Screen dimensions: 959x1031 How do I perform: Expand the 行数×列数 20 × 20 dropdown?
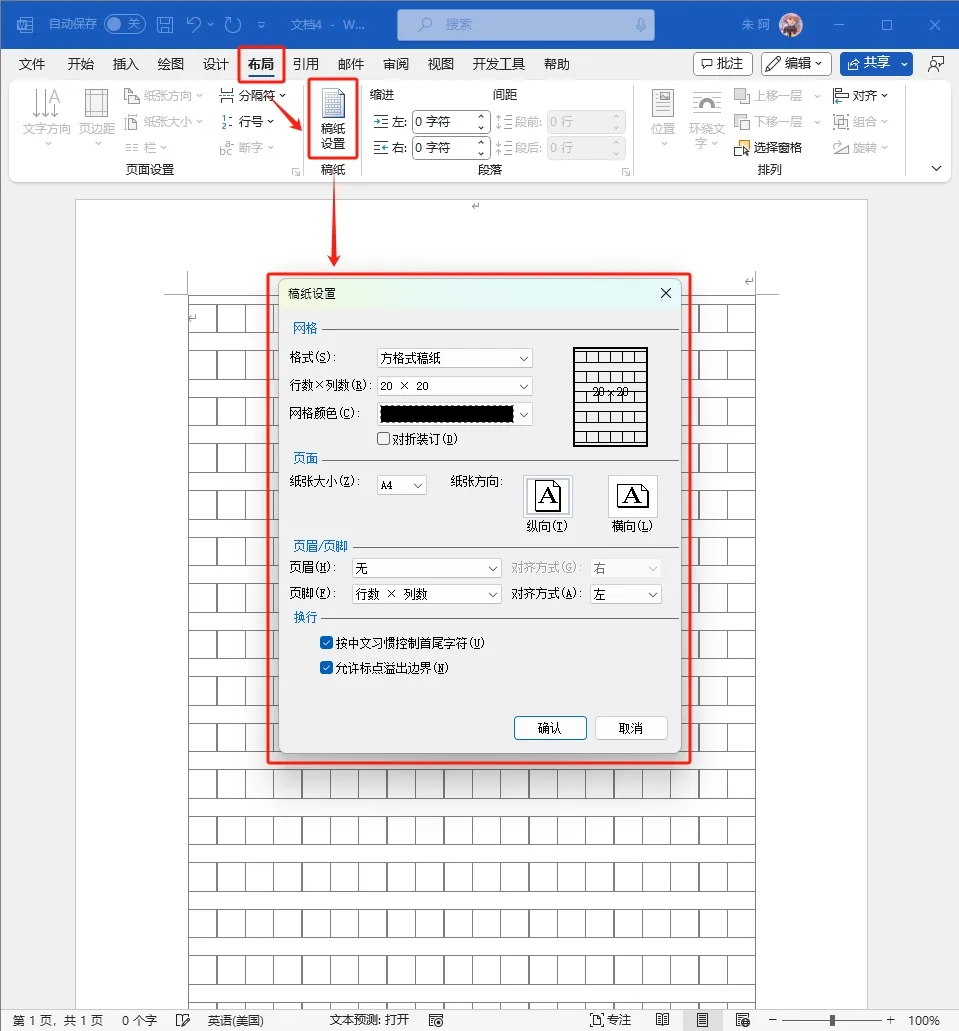point(454,386)
